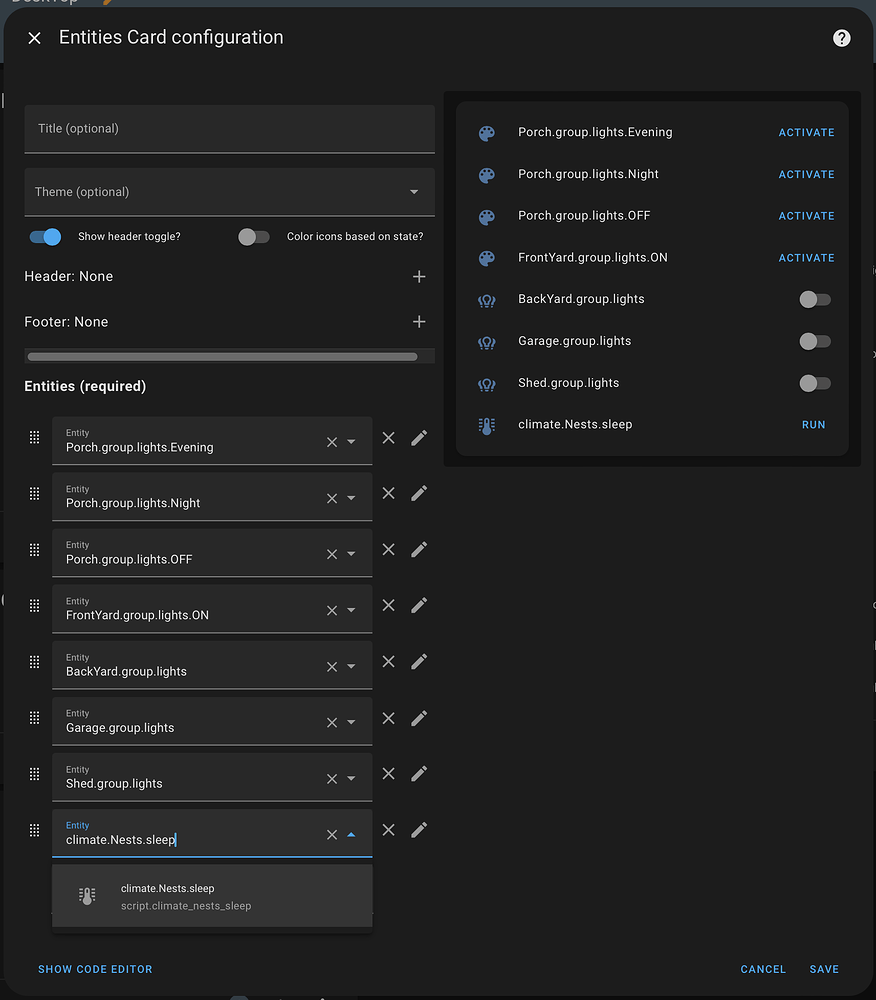Clear the FrontYard.group.lights.ON entity field

click(x=332, y=610)
